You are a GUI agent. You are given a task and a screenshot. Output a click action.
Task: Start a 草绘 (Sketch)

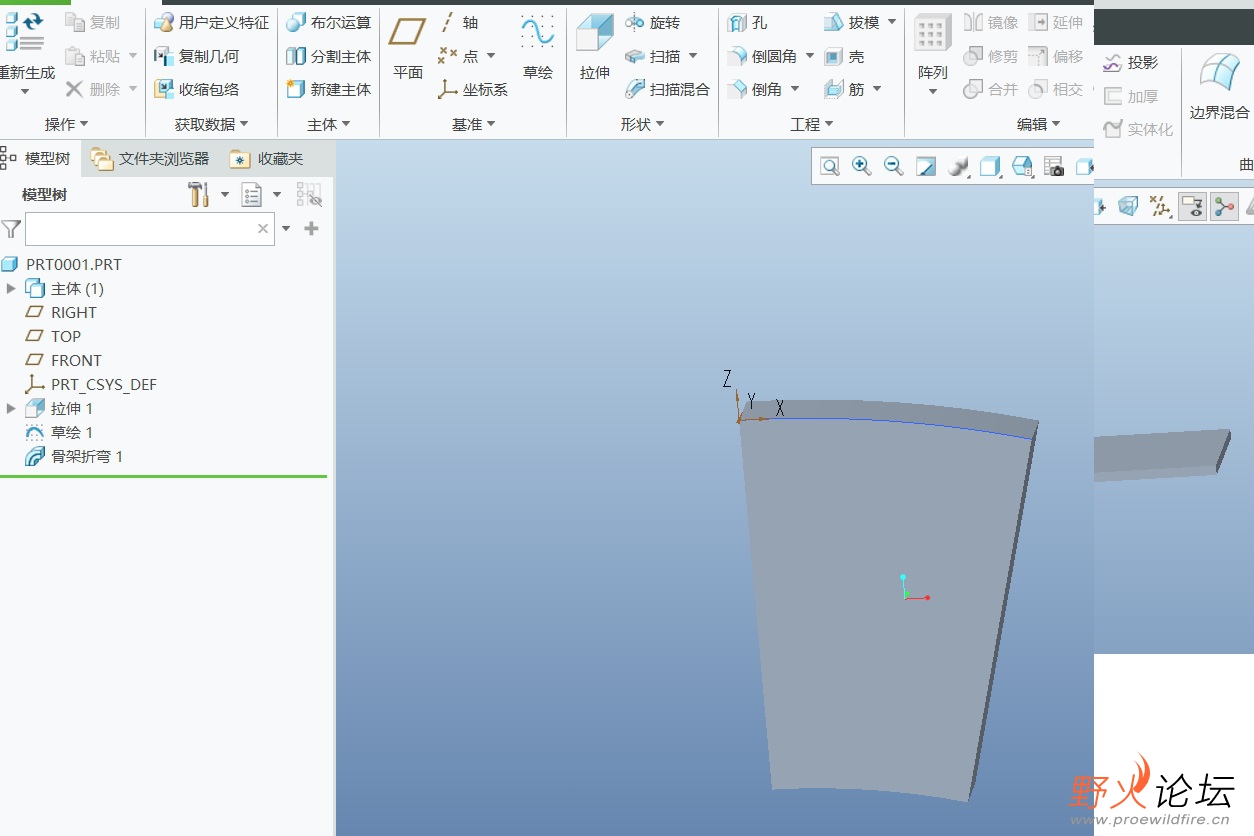pos(537,47)
